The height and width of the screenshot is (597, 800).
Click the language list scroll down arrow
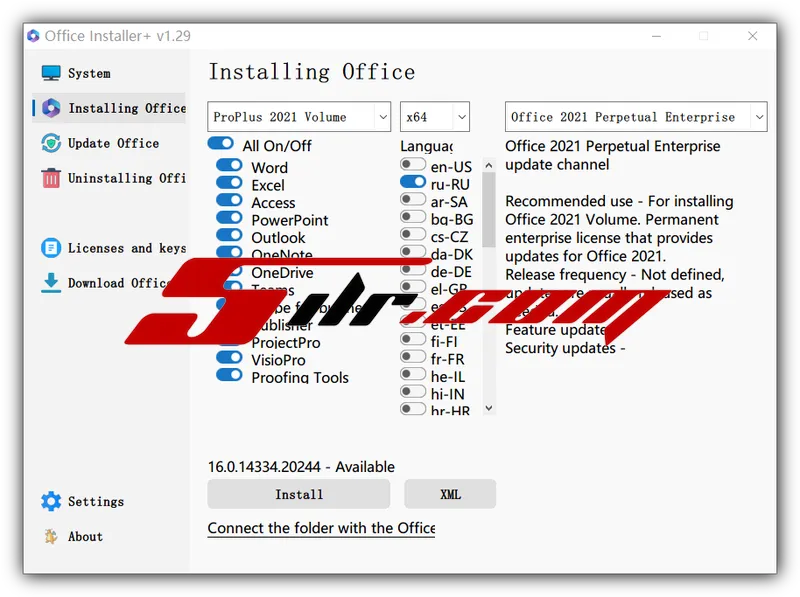pyautogui.click(x=489, y=408)
